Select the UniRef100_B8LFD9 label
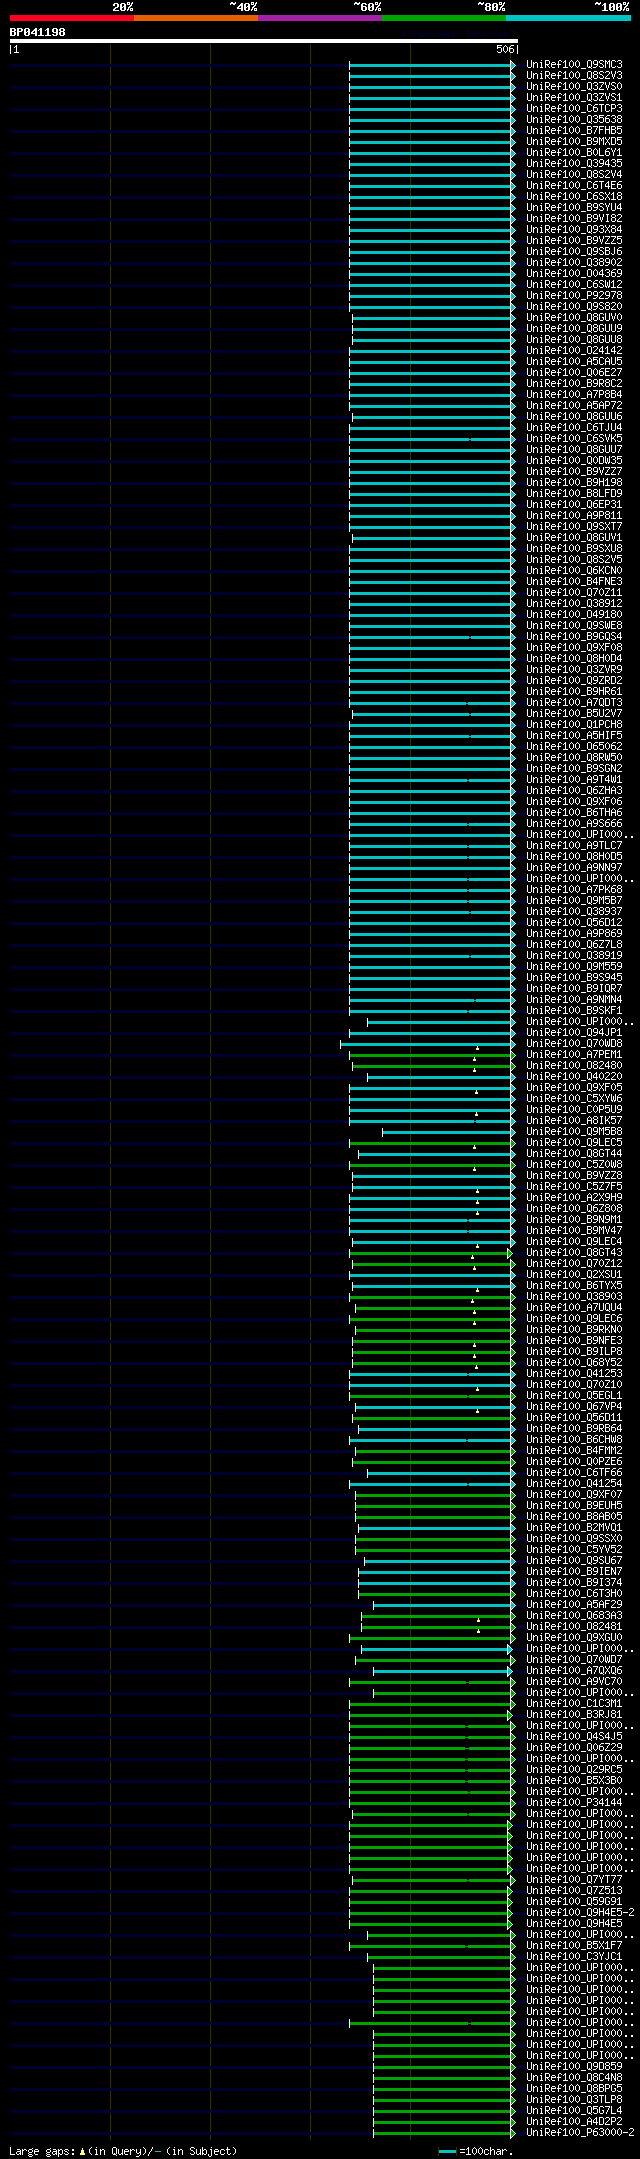640x2159 pixels. point(574,493)
